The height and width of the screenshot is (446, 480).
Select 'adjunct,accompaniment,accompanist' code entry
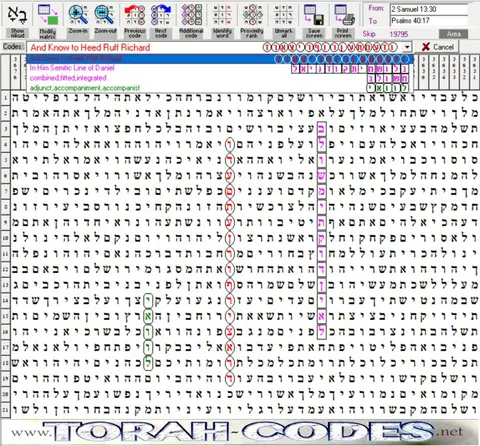point(220,88)
